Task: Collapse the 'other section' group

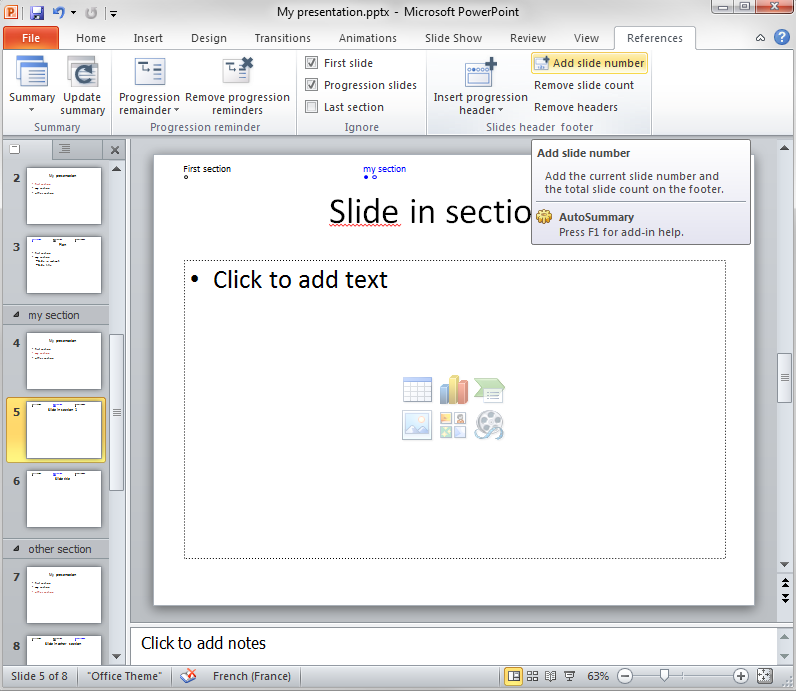Action: coord(16,549)
